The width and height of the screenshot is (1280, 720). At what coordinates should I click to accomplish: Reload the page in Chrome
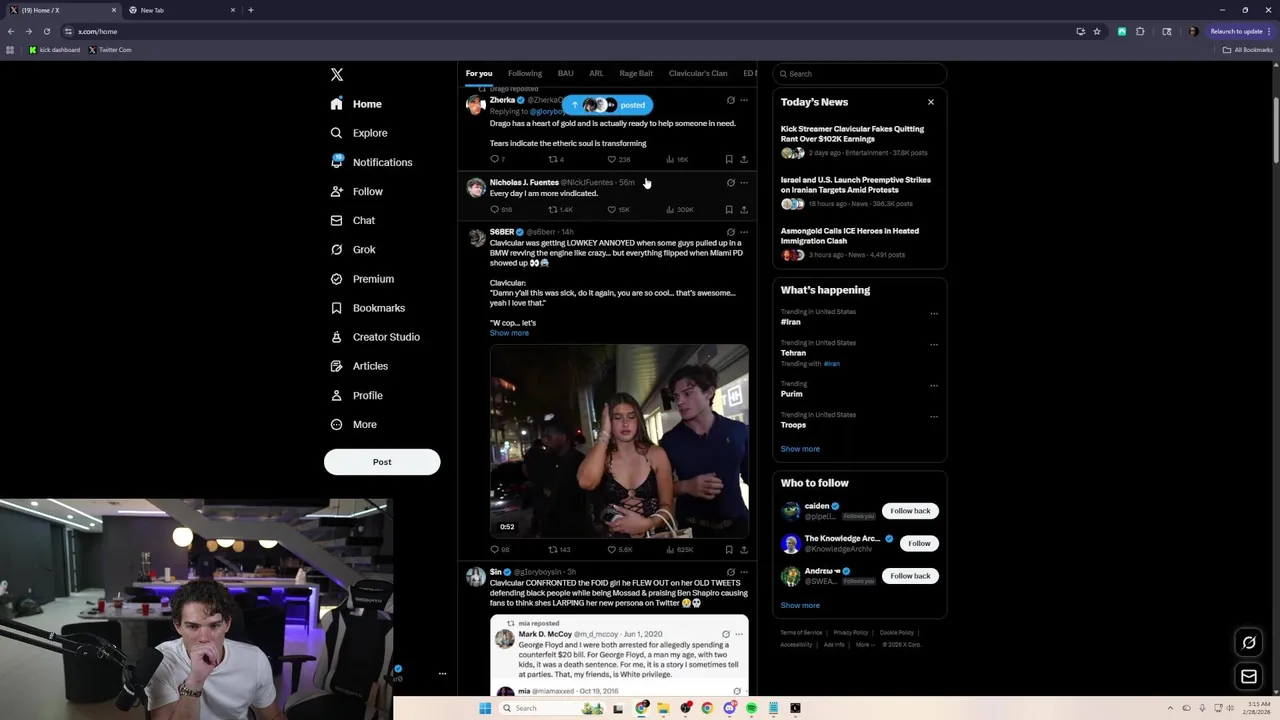(46, 31)
